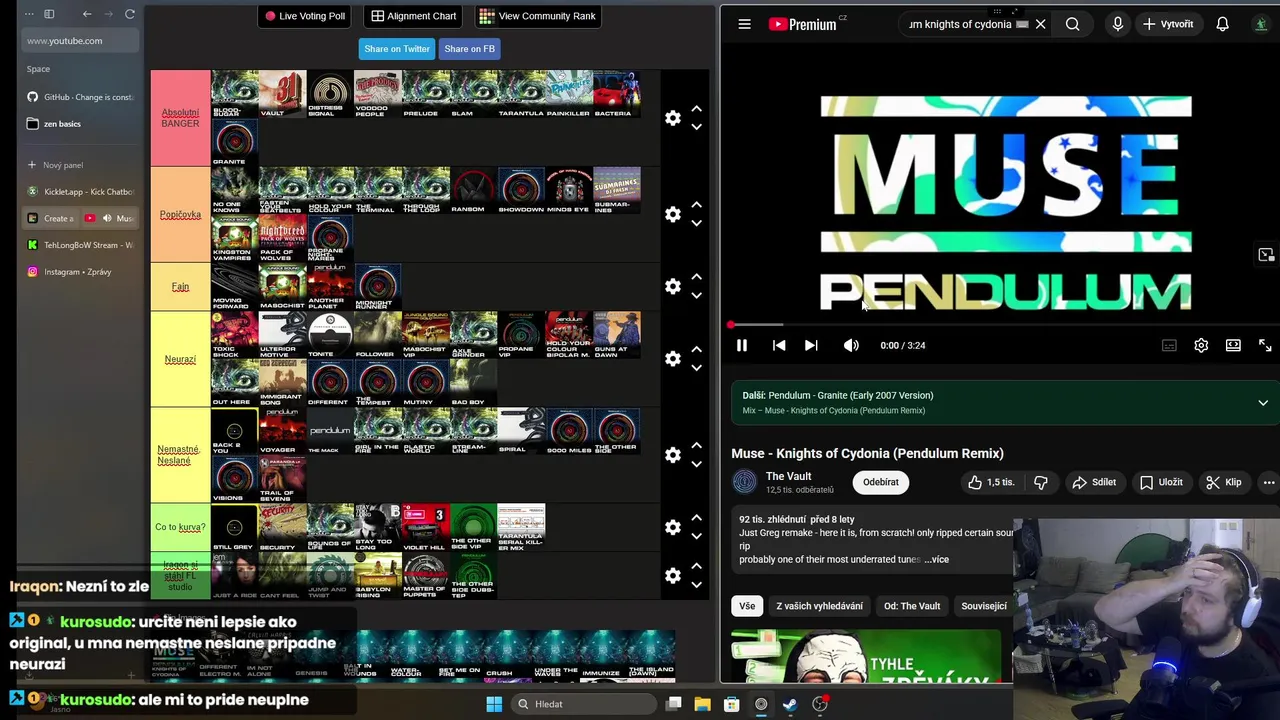Toggle browser sidebar layout icon
This screenshot has height=720, width=1280.
[x=49, y=14]
